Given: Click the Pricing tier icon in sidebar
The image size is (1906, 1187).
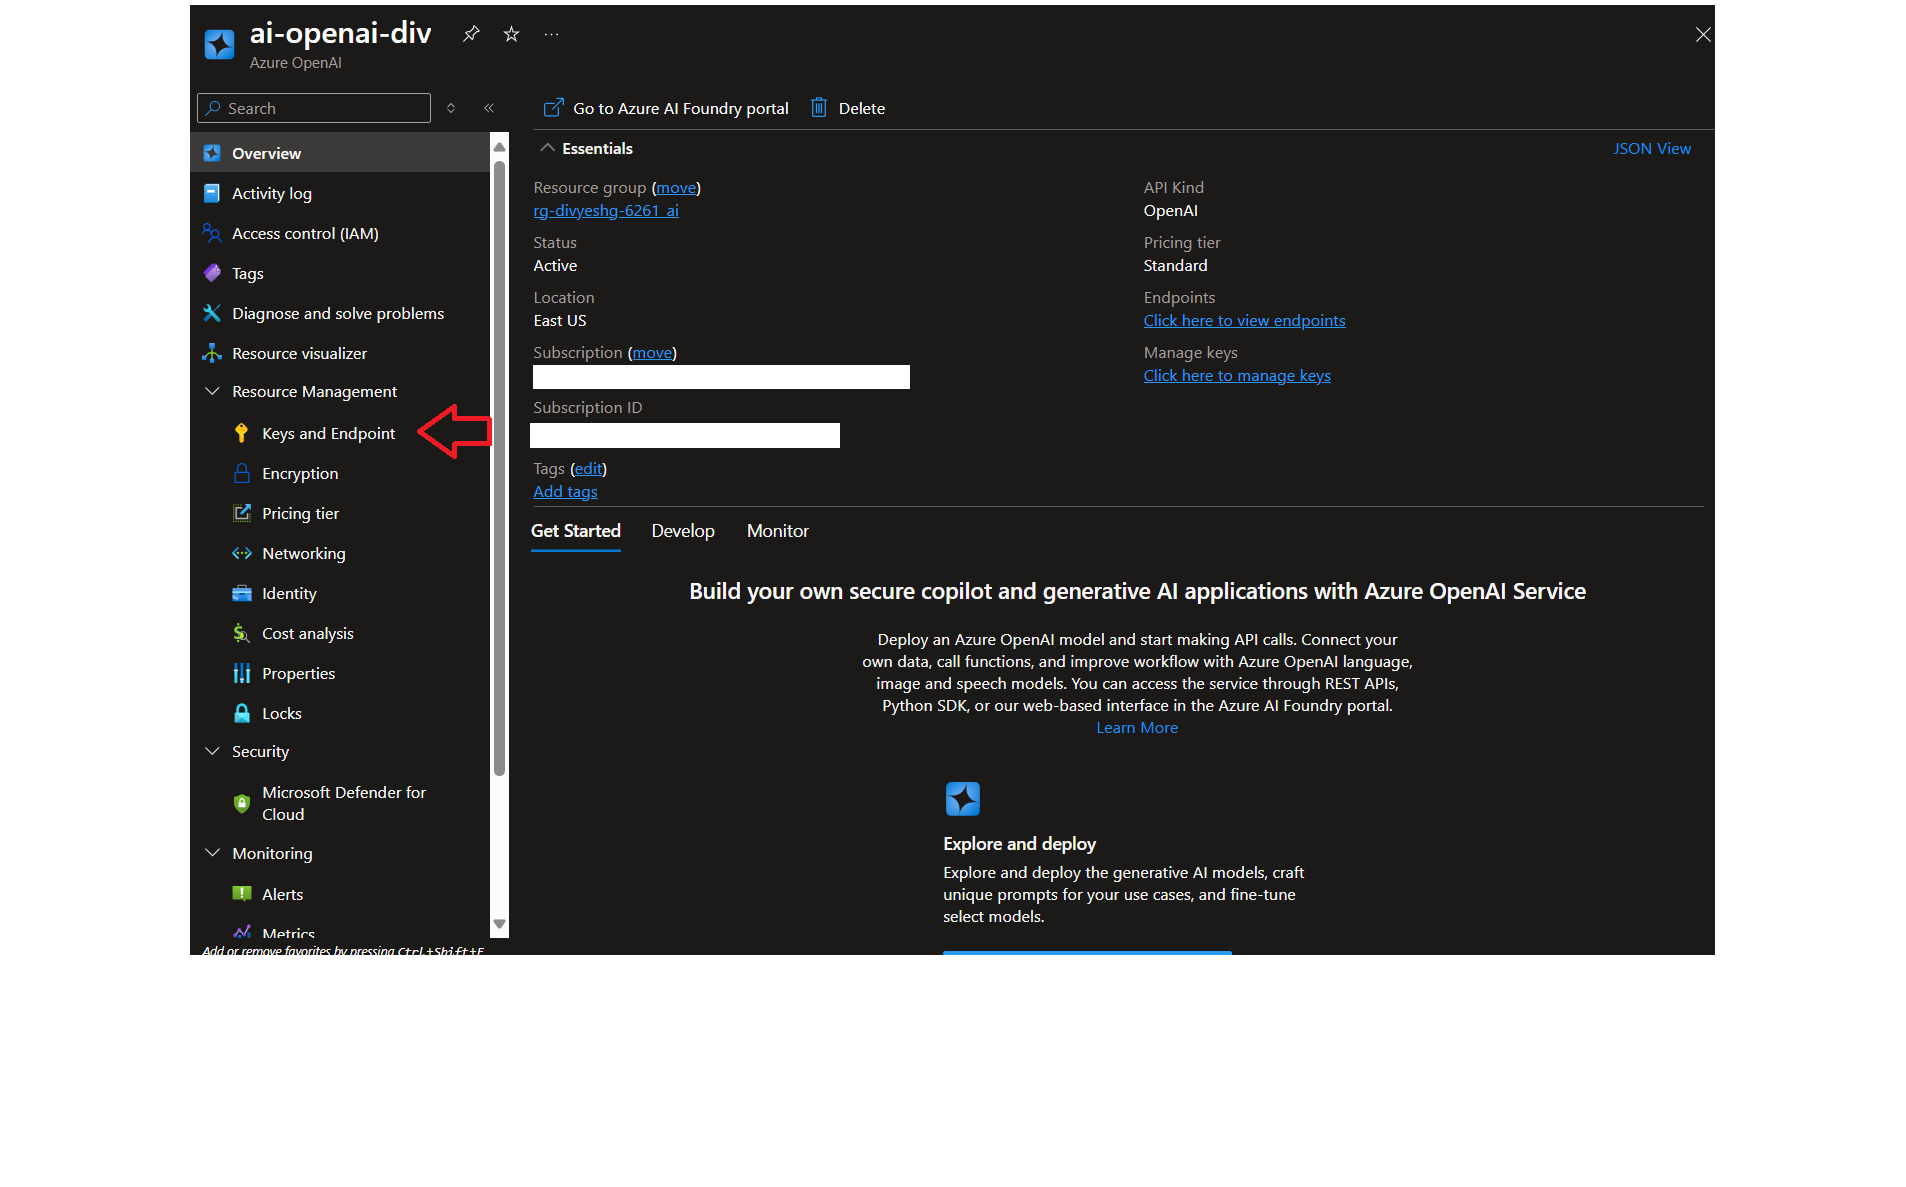Looking at the screenshot, I should click(241, 513).
